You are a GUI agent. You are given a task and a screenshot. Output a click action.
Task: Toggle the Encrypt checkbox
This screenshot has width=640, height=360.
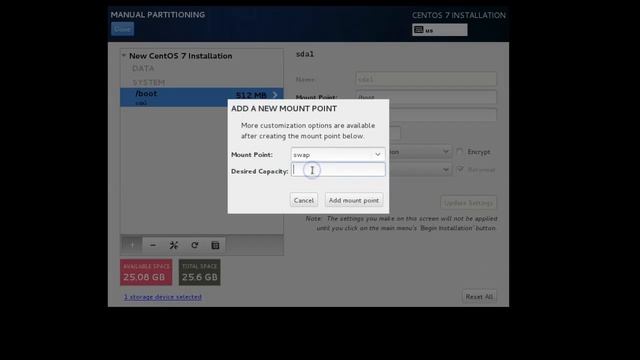460,152
